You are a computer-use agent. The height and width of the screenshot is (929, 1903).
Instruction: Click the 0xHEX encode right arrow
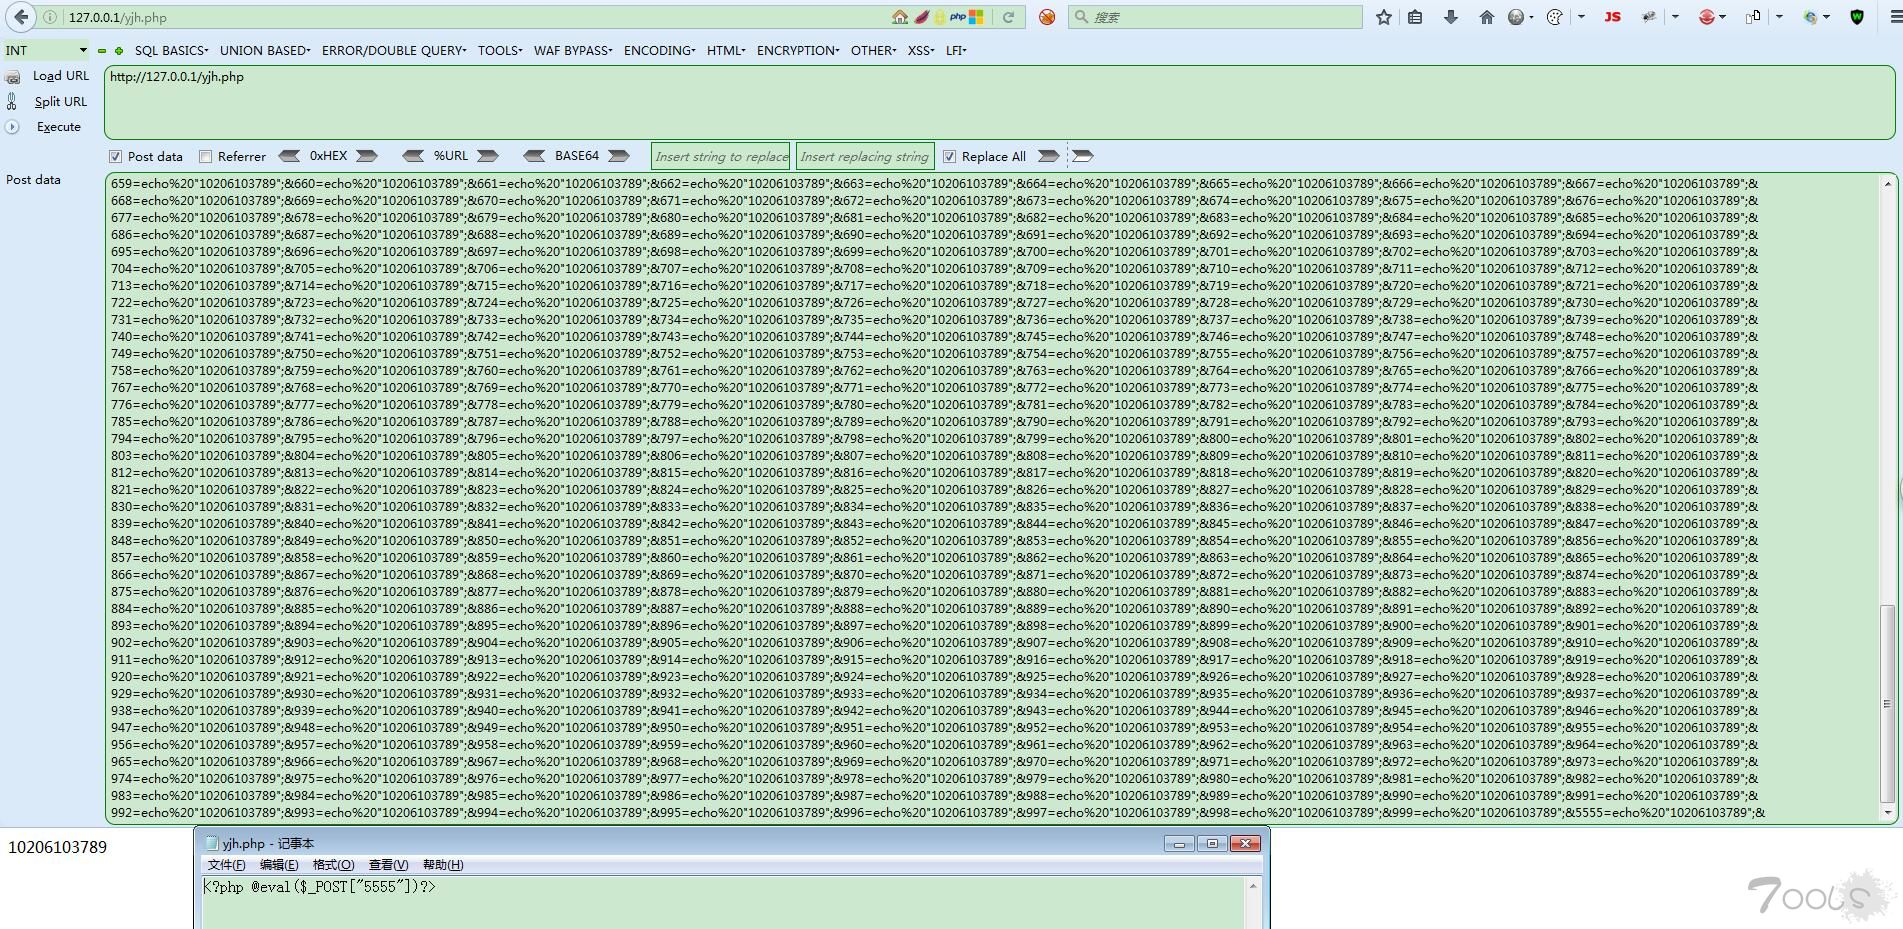click(x=367, y=156)
